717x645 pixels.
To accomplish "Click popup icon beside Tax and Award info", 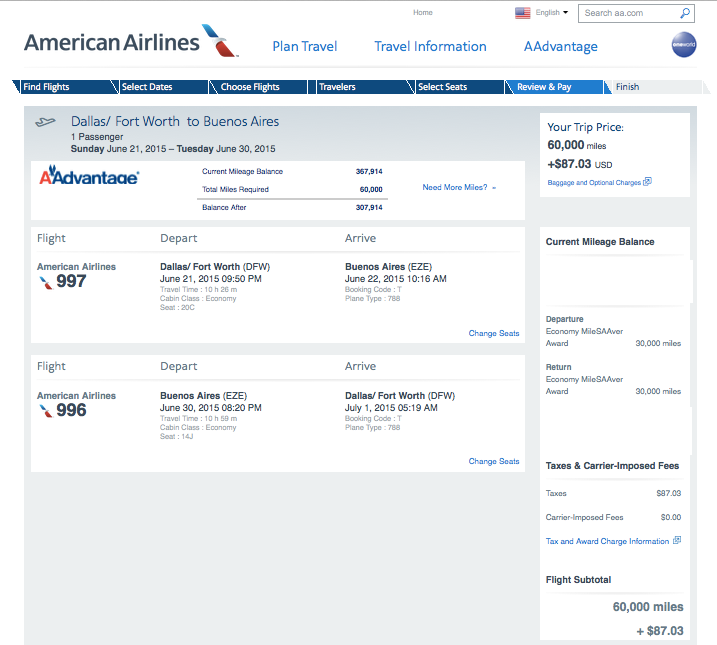I will tap(677, 541).
